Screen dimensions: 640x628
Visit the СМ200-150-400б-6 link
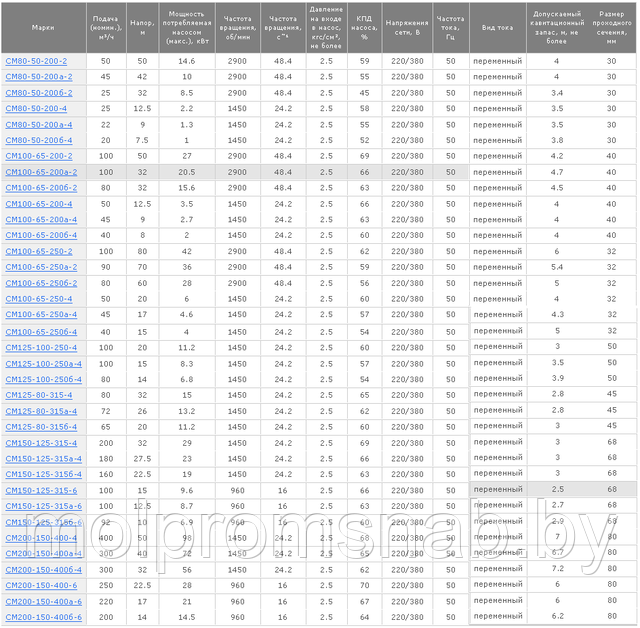44,617
